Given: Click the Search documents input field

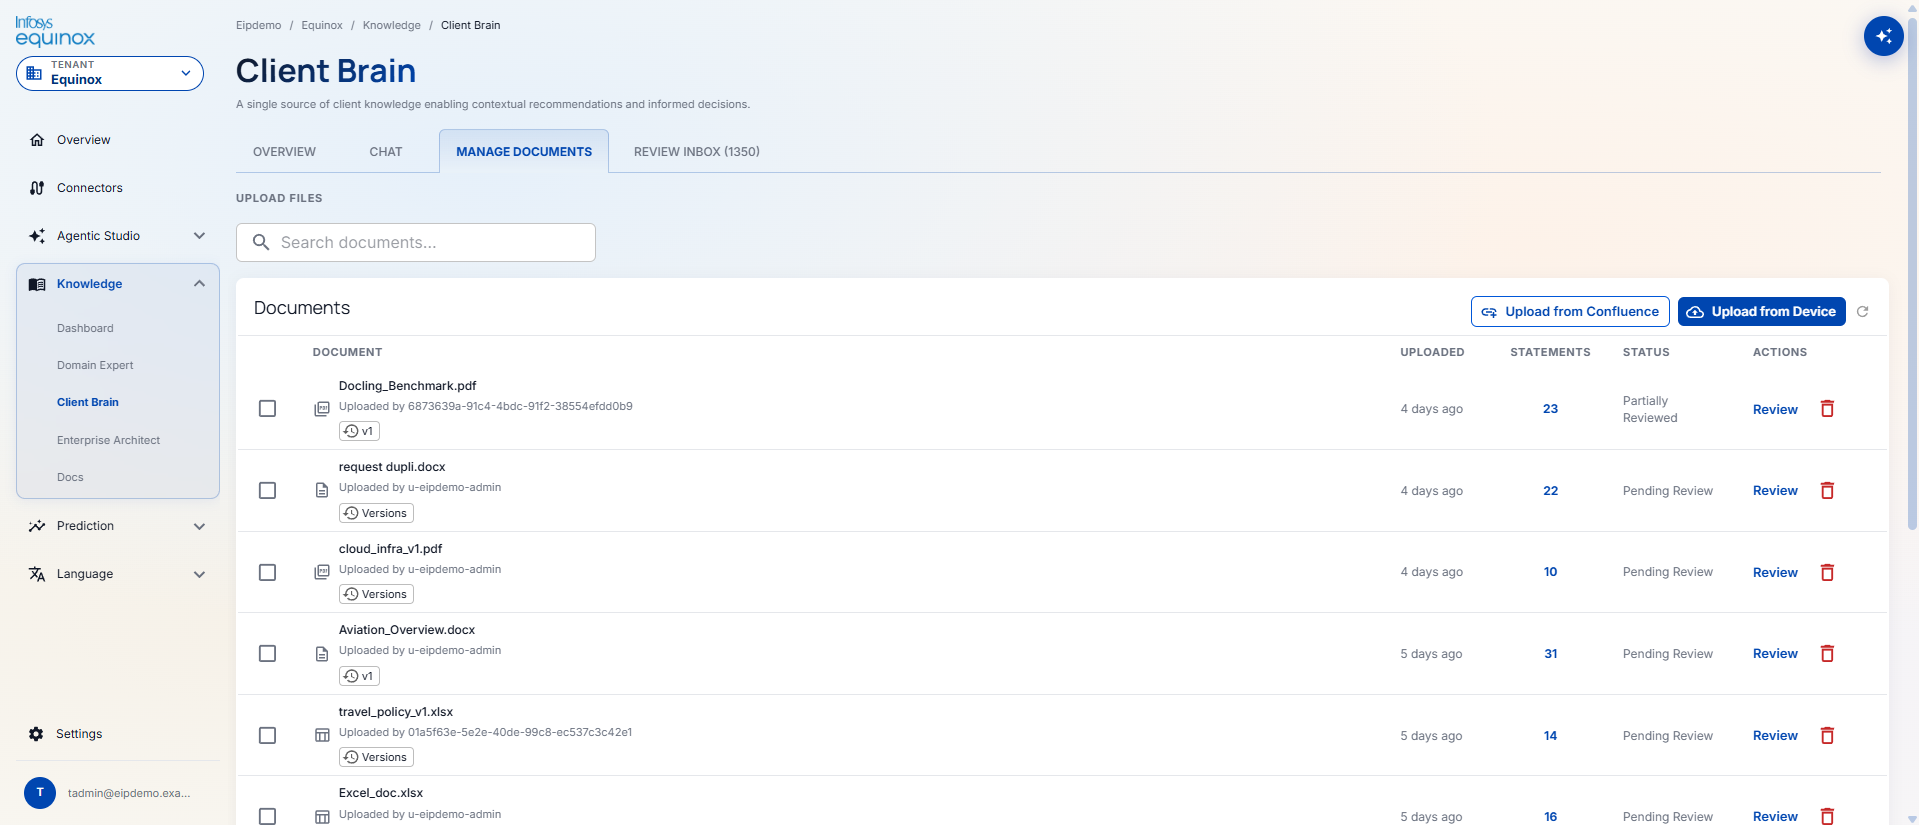Looking at the screenshot, I should pyautogui.click(x=416, y=242).
